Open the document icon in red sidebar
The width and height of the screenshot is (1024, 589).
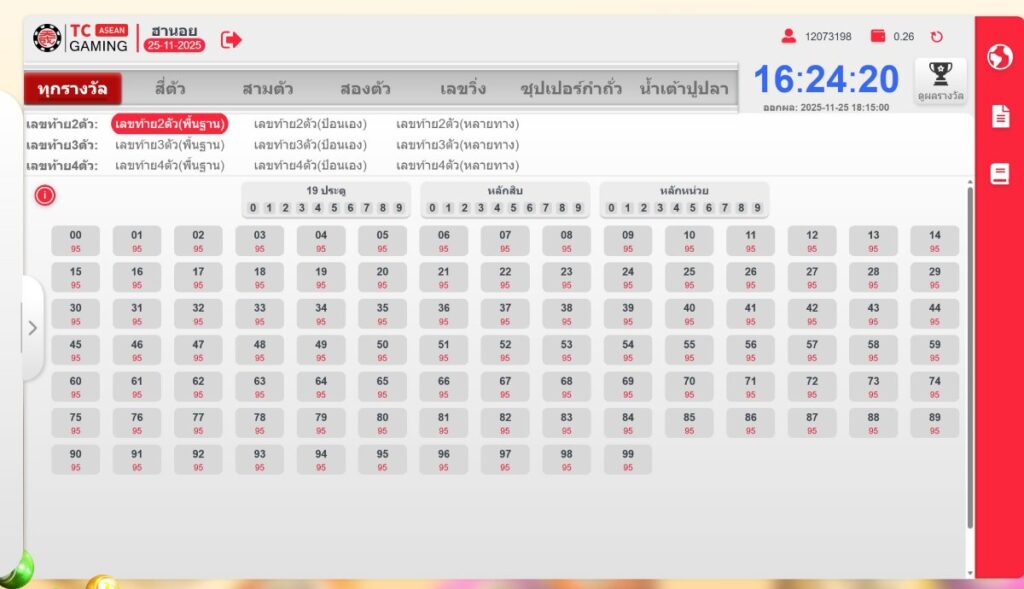[x=1000, y=116]
